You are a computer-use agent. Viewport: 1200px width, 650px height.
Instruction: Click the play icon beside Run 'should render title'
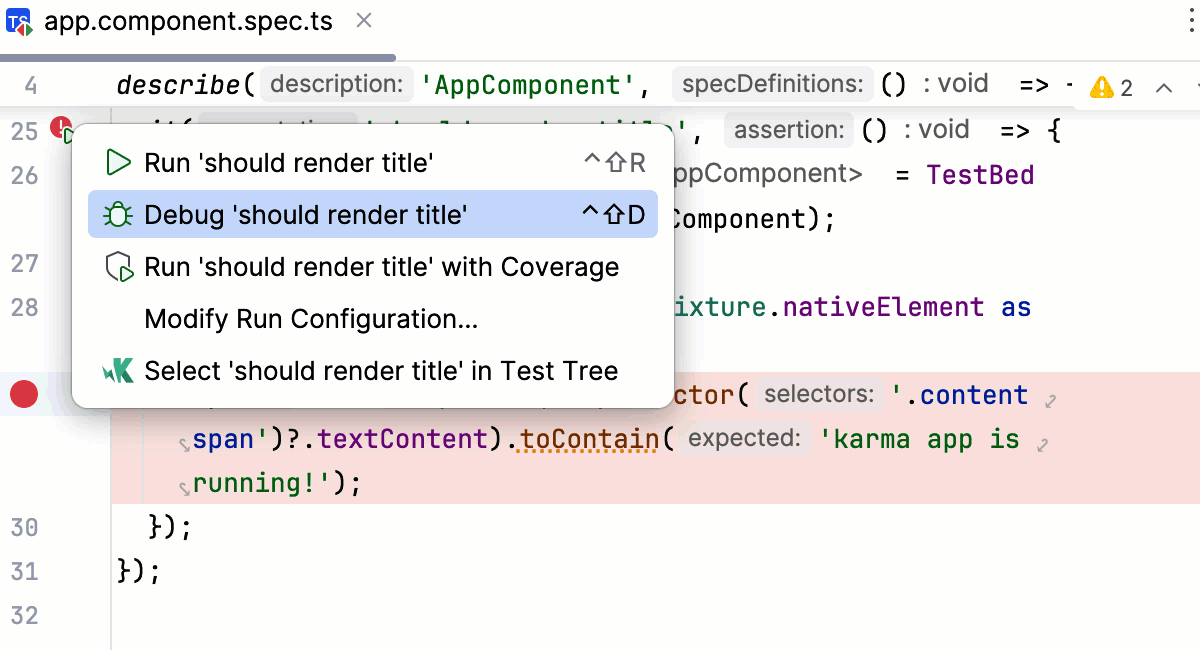[x=119, y=161]
